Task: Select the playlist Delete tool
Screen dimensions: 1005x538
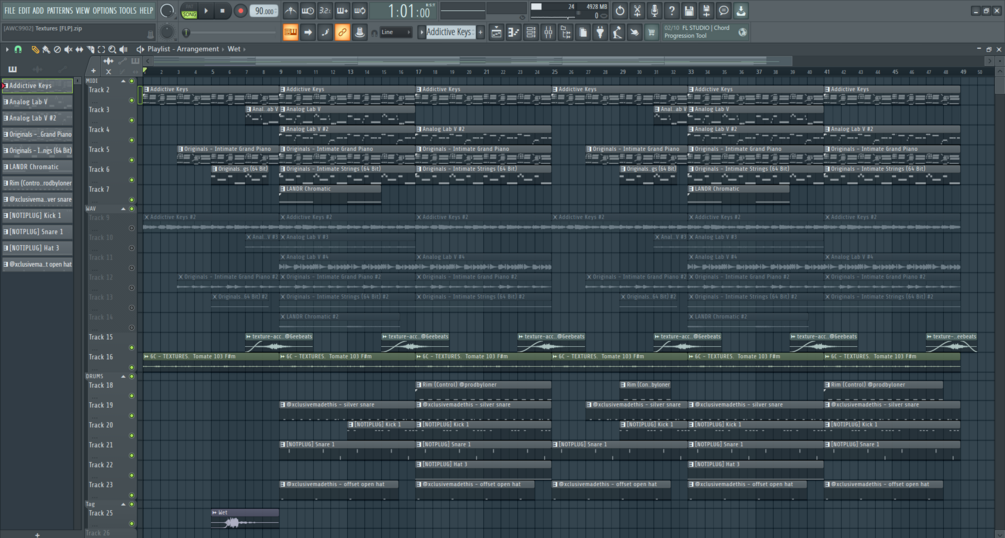Action: coord(57,49)
